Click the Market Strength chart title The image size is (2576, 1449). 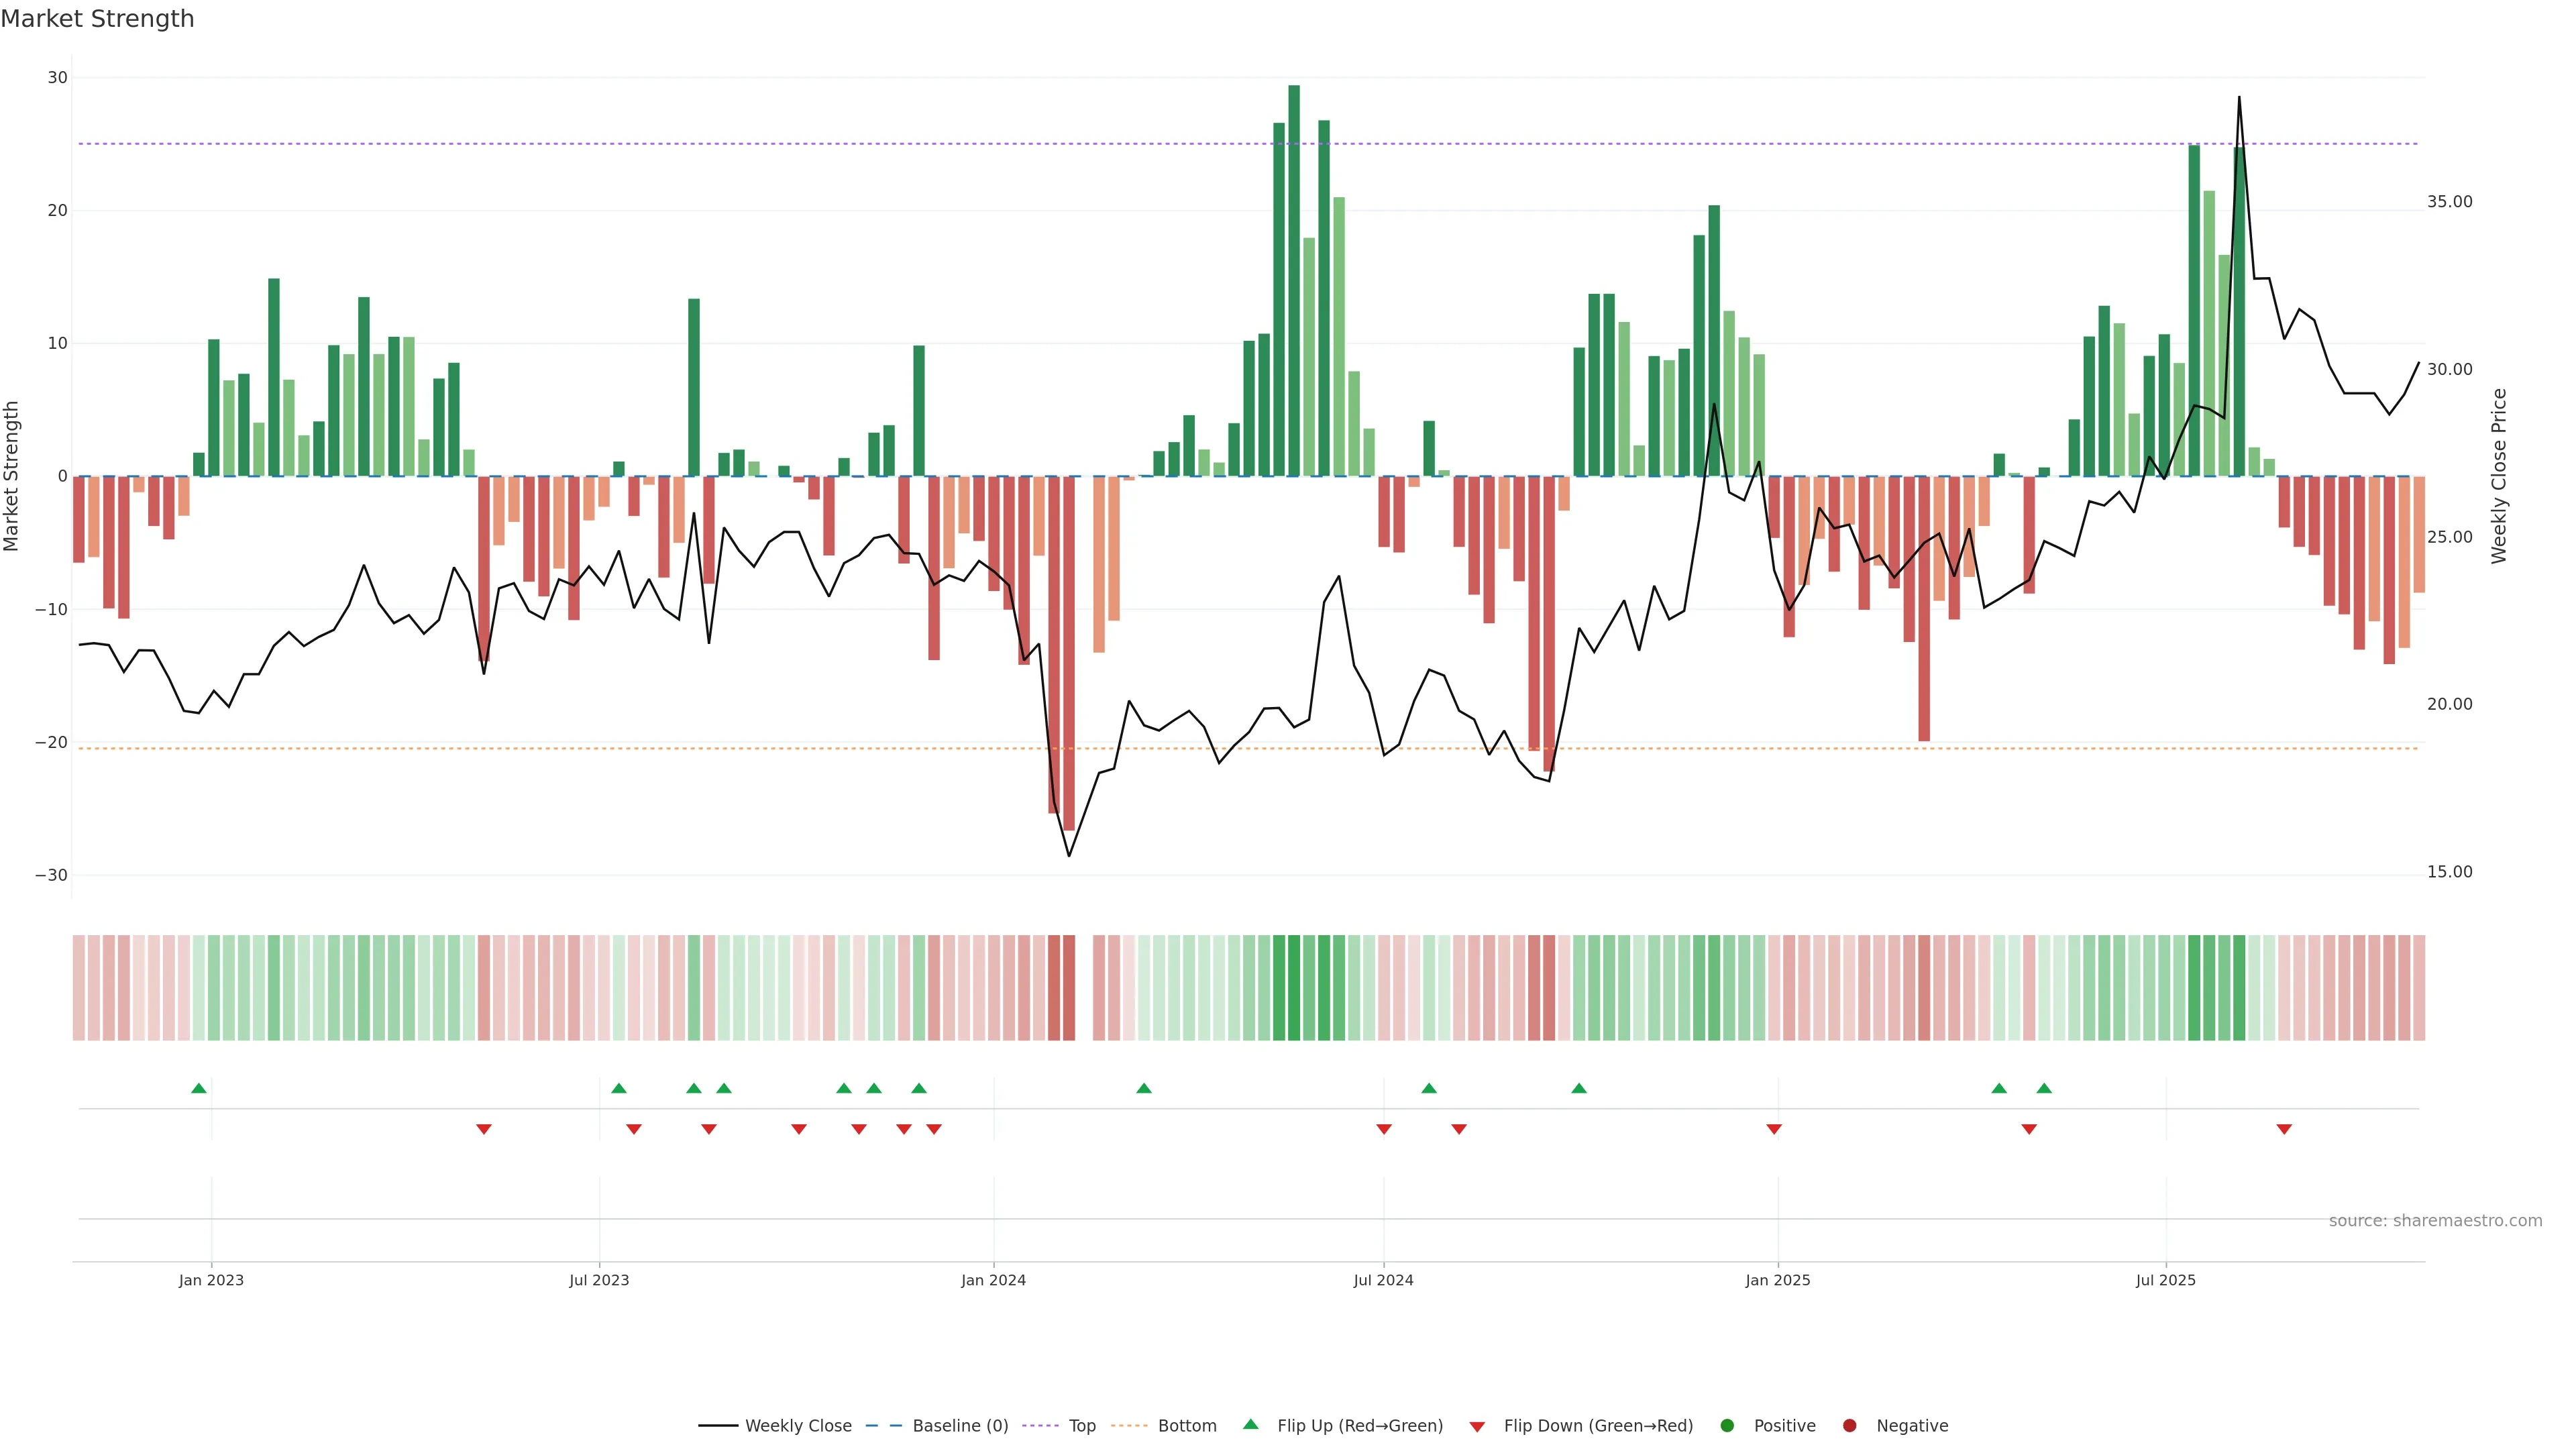(x=97, y=19)
